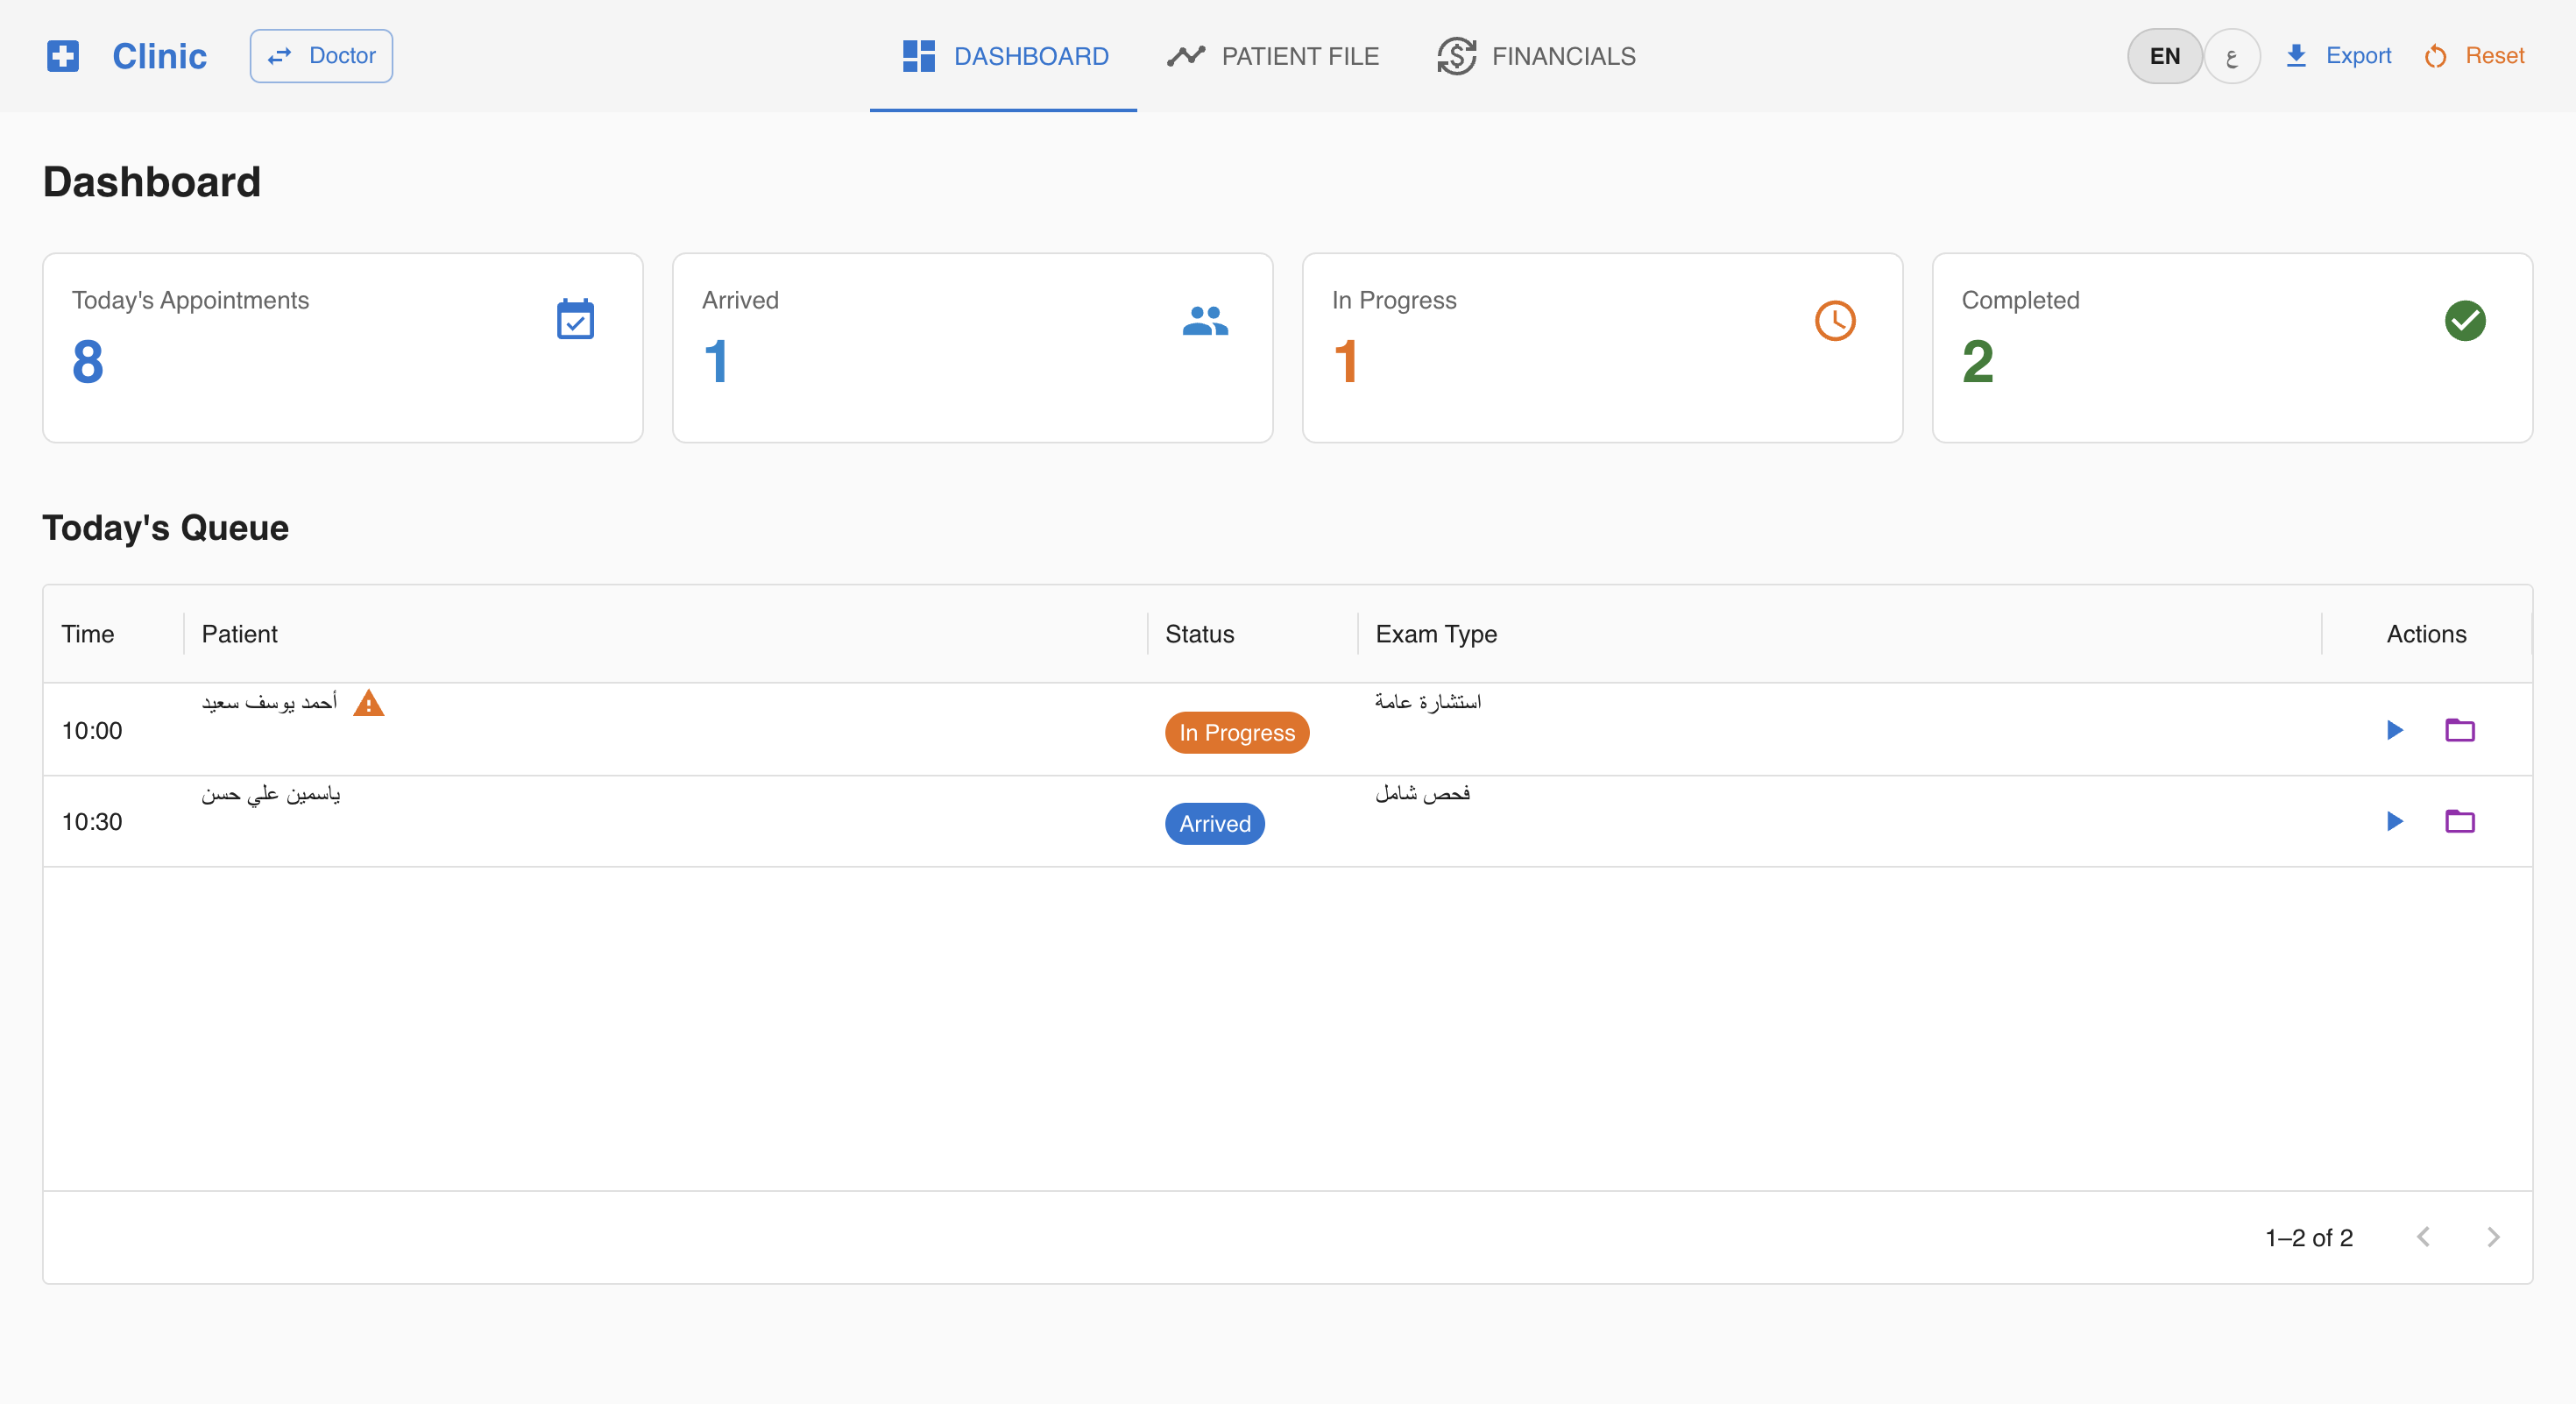
Task: Select the EN language option
Action: 2163,56
